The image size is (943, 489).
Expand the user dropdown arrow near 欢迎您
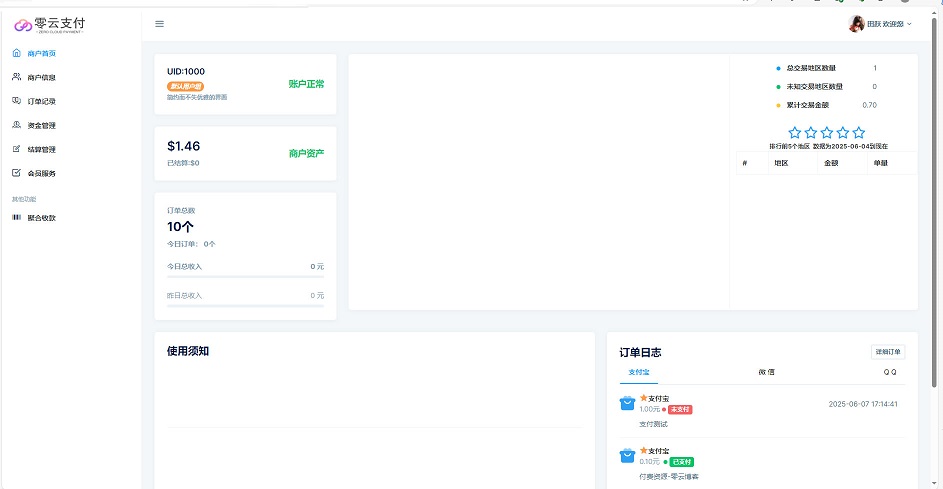point(909,23)
